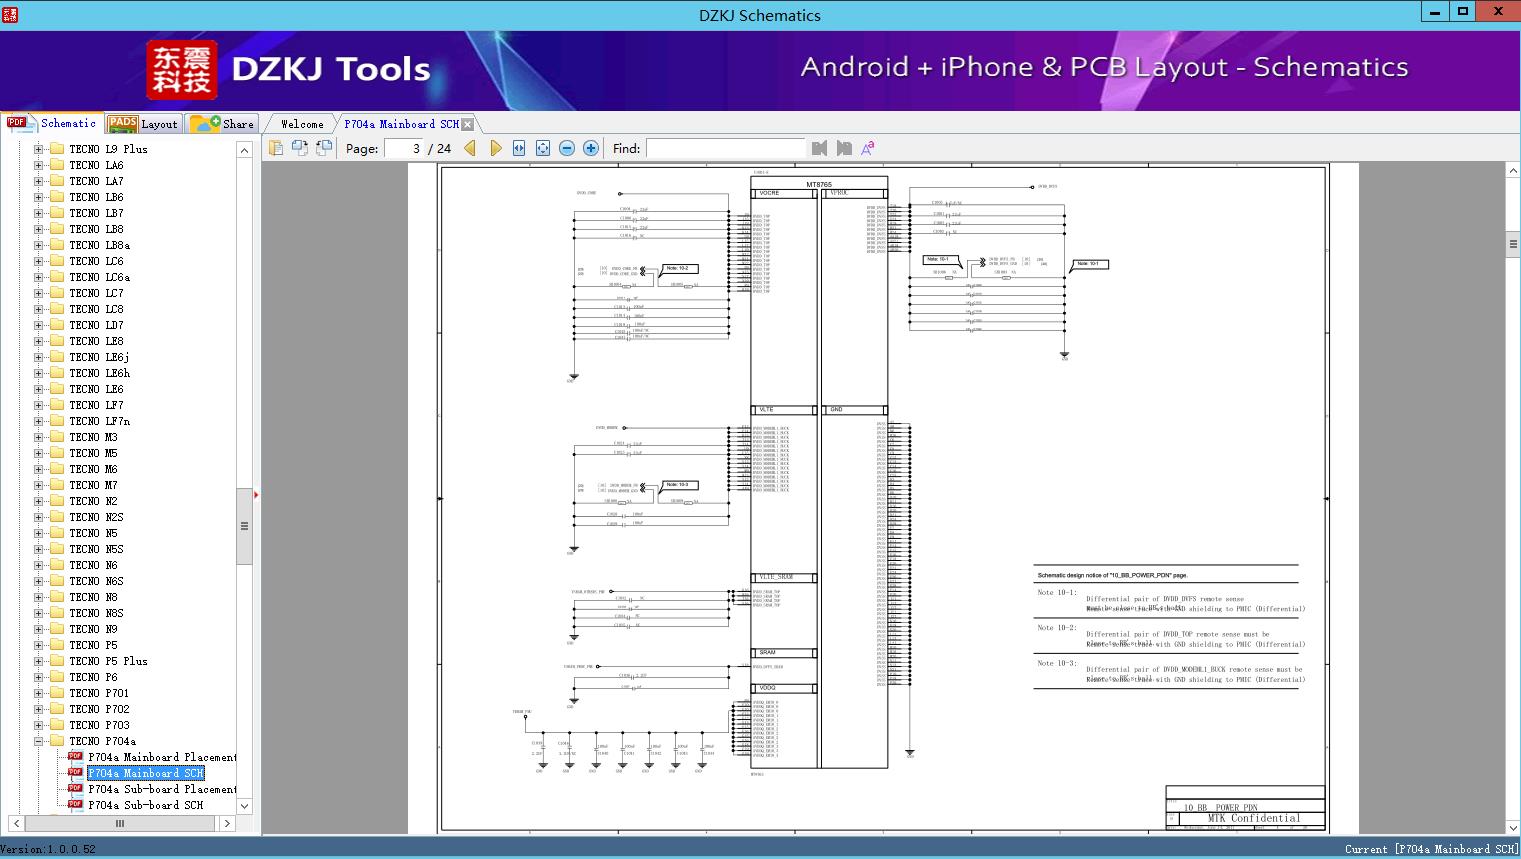Zoom out with the minus icon

[x=567, y=148]
